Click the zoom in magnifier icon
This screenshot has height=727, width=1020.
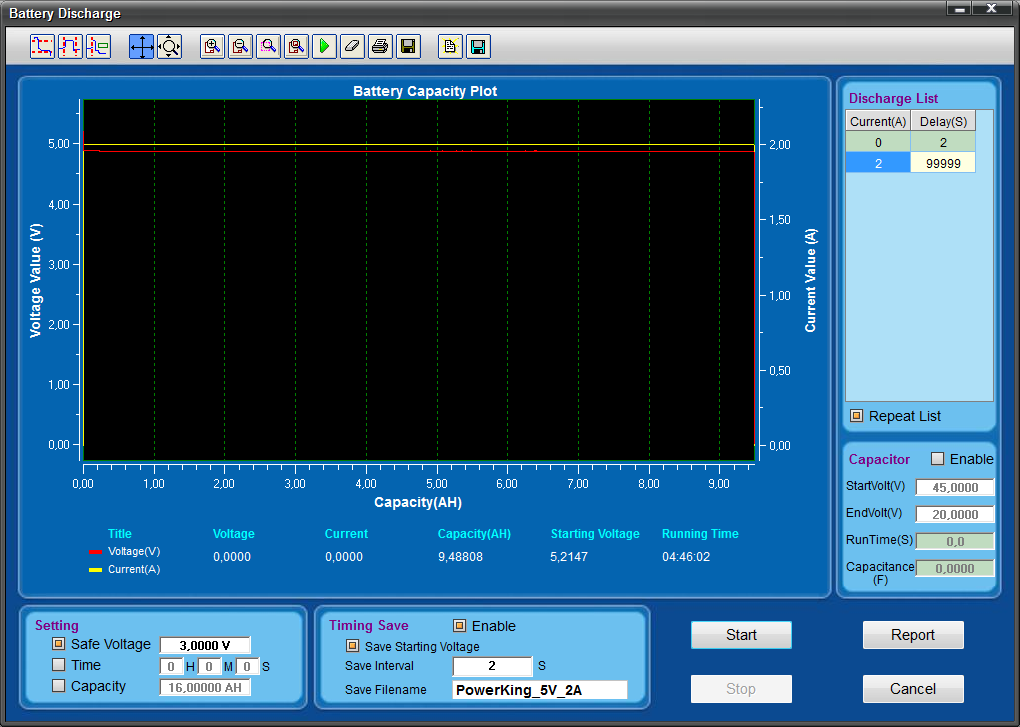212,46
